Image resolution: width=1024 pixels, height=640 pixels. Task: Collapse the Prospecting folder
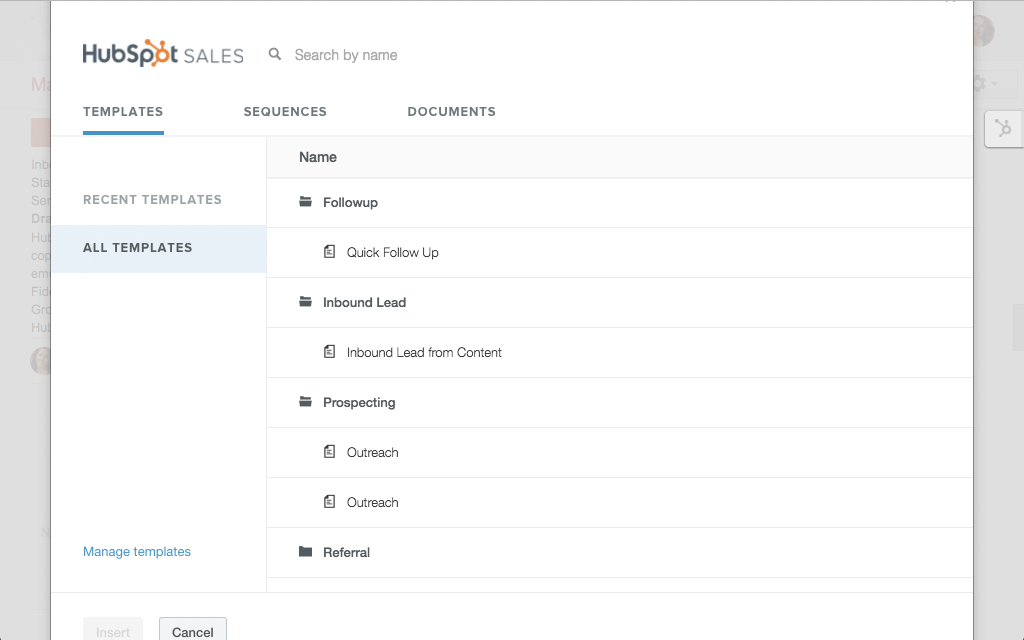coord(619,403)
